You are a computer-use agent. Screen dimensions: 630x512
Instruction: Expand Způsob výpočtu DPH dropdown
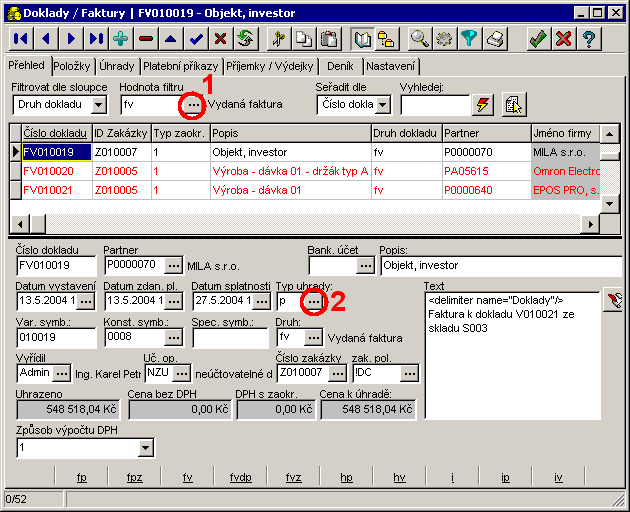point(146,448)
